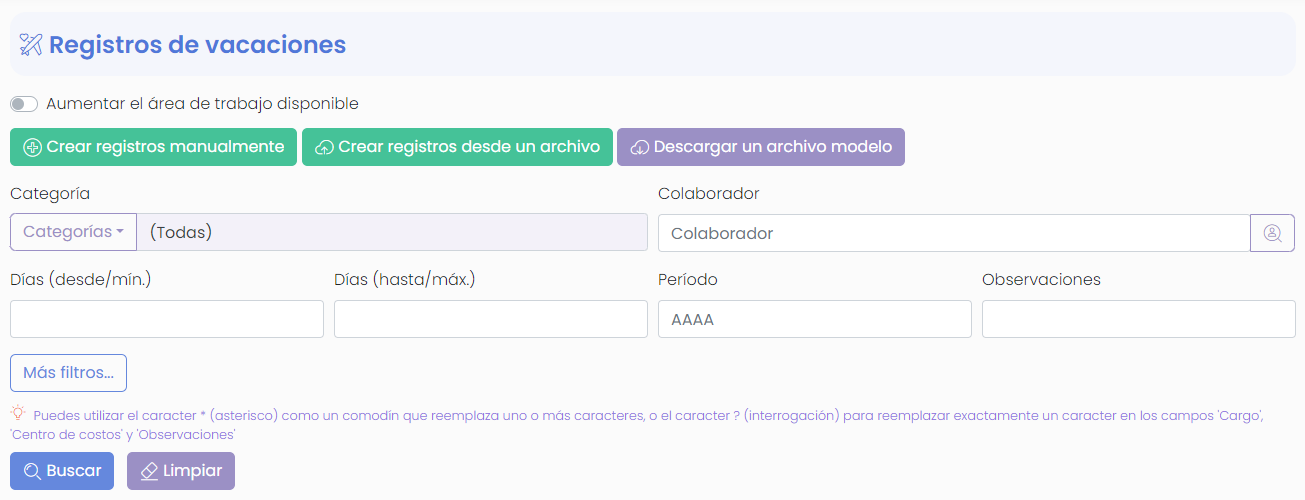Screen dimensions: 1305x500
Task: Click the magnifier icon on Buscar
Action: pyautogui.click(x=32, y=471)
